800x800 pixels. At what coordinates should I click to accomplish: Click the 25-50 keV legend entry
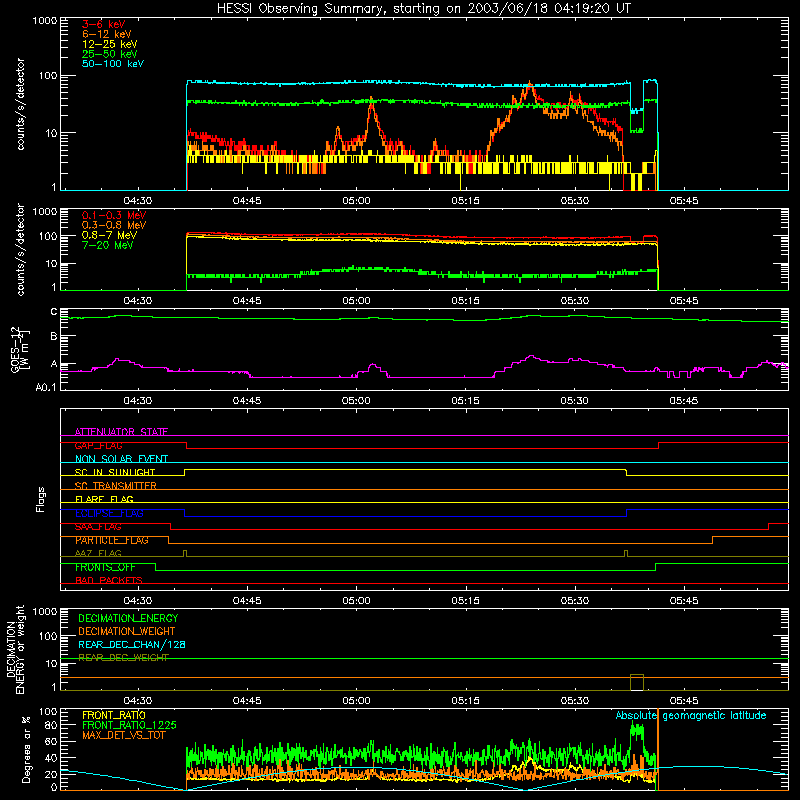click(110, 54)
